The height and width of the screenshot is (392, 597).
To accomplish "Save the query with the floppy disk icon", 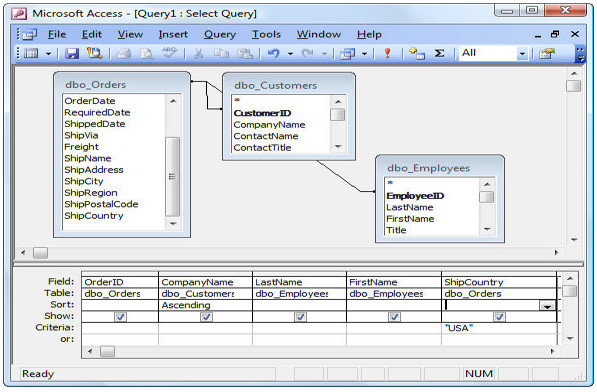I will pyautogui.click(x=72, y=53).
